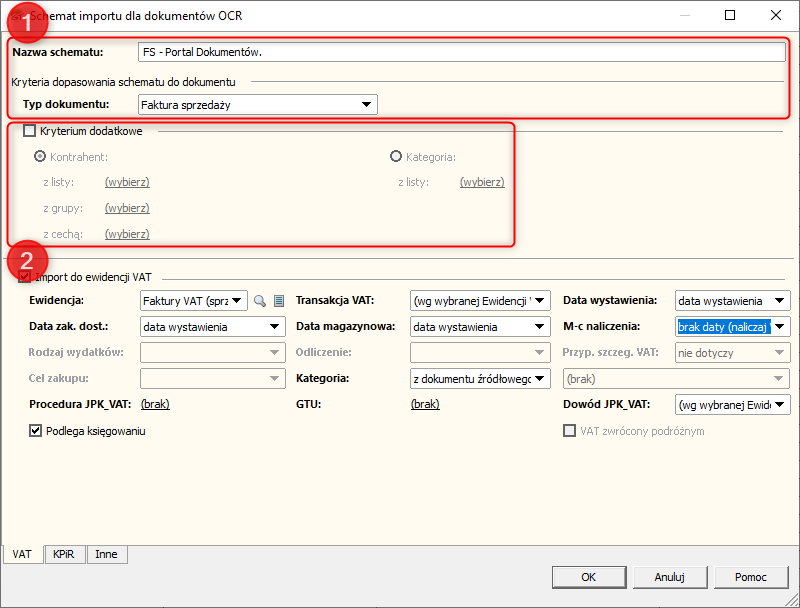Open the Typ dokumentu dropdown
Image resolution: width=800 pixels, height=608 pixels.
pyautogui.click(x=258, y=105)
